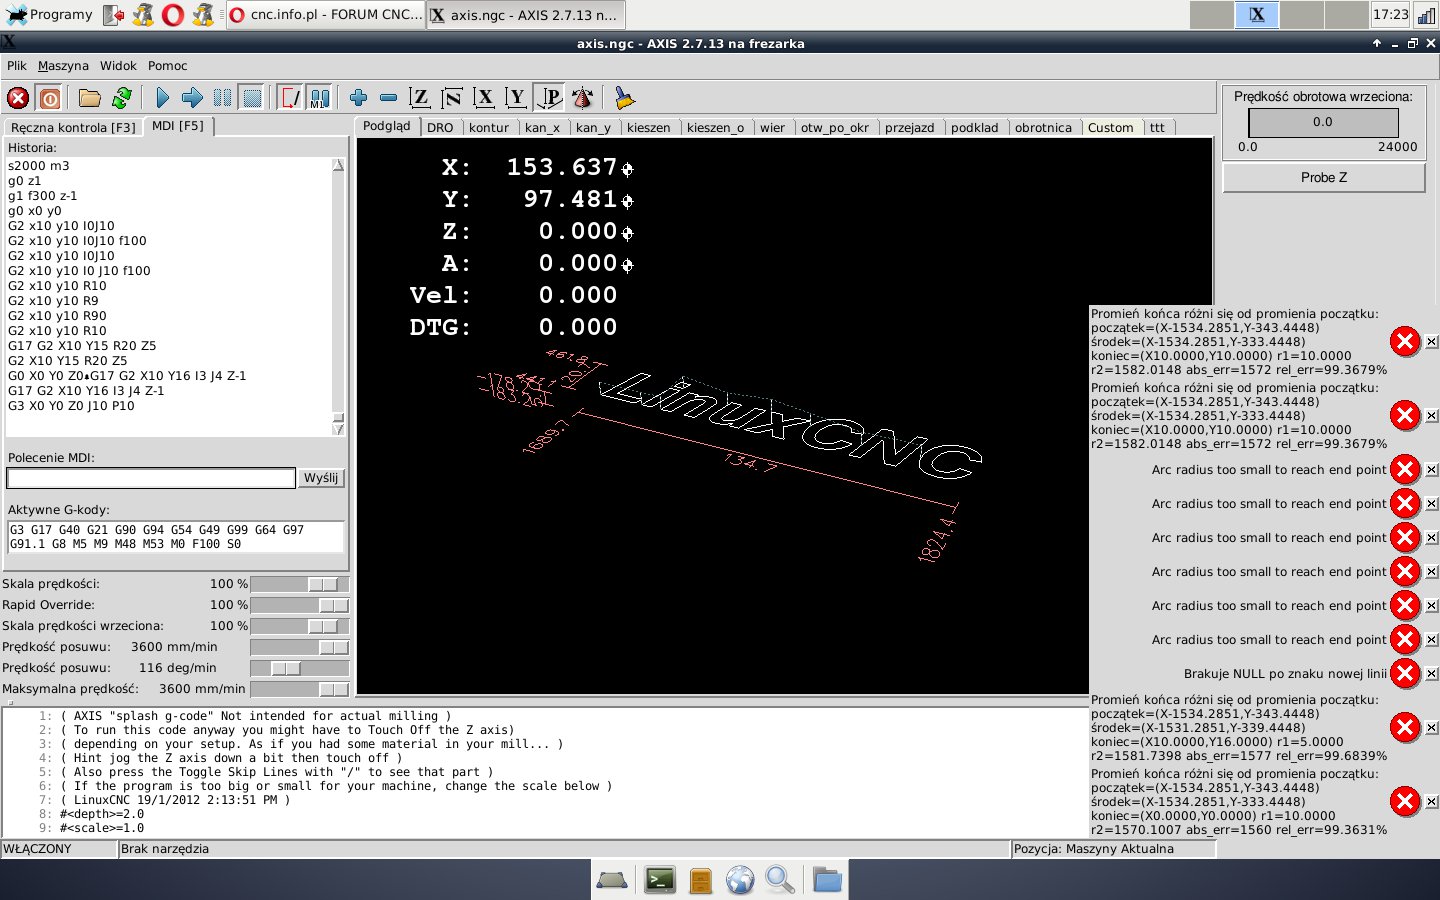Open the obrotnica tab
Viewport: 1440px width, 900px height.
click(1043, 128)
